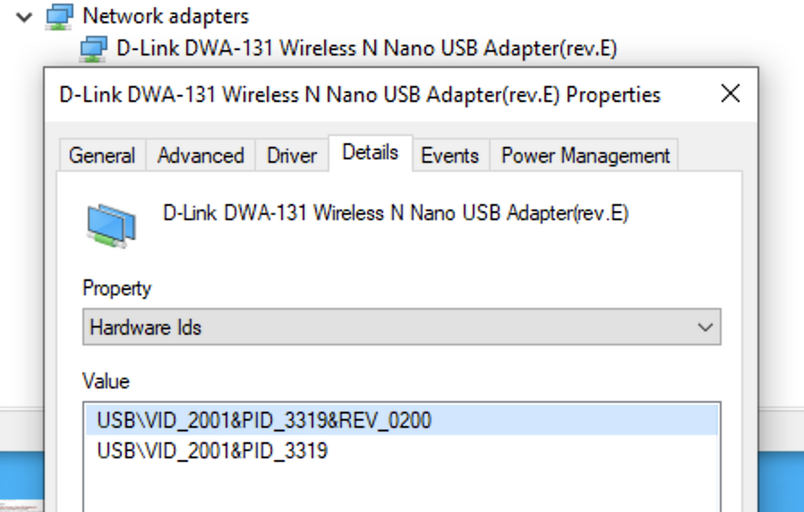Click the Network adapters category icon
804x512 pixels.
coord(59,16)
